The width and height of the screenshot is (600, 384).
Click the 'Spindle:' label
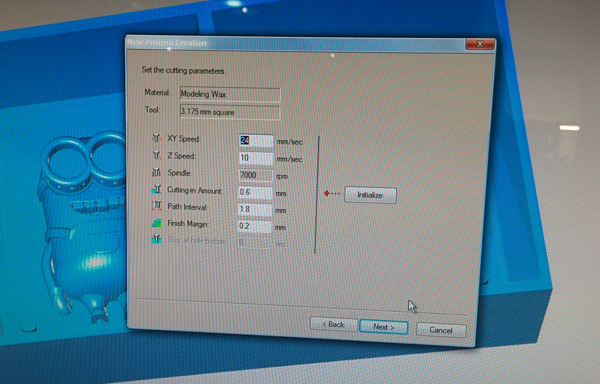click(179, 173)
